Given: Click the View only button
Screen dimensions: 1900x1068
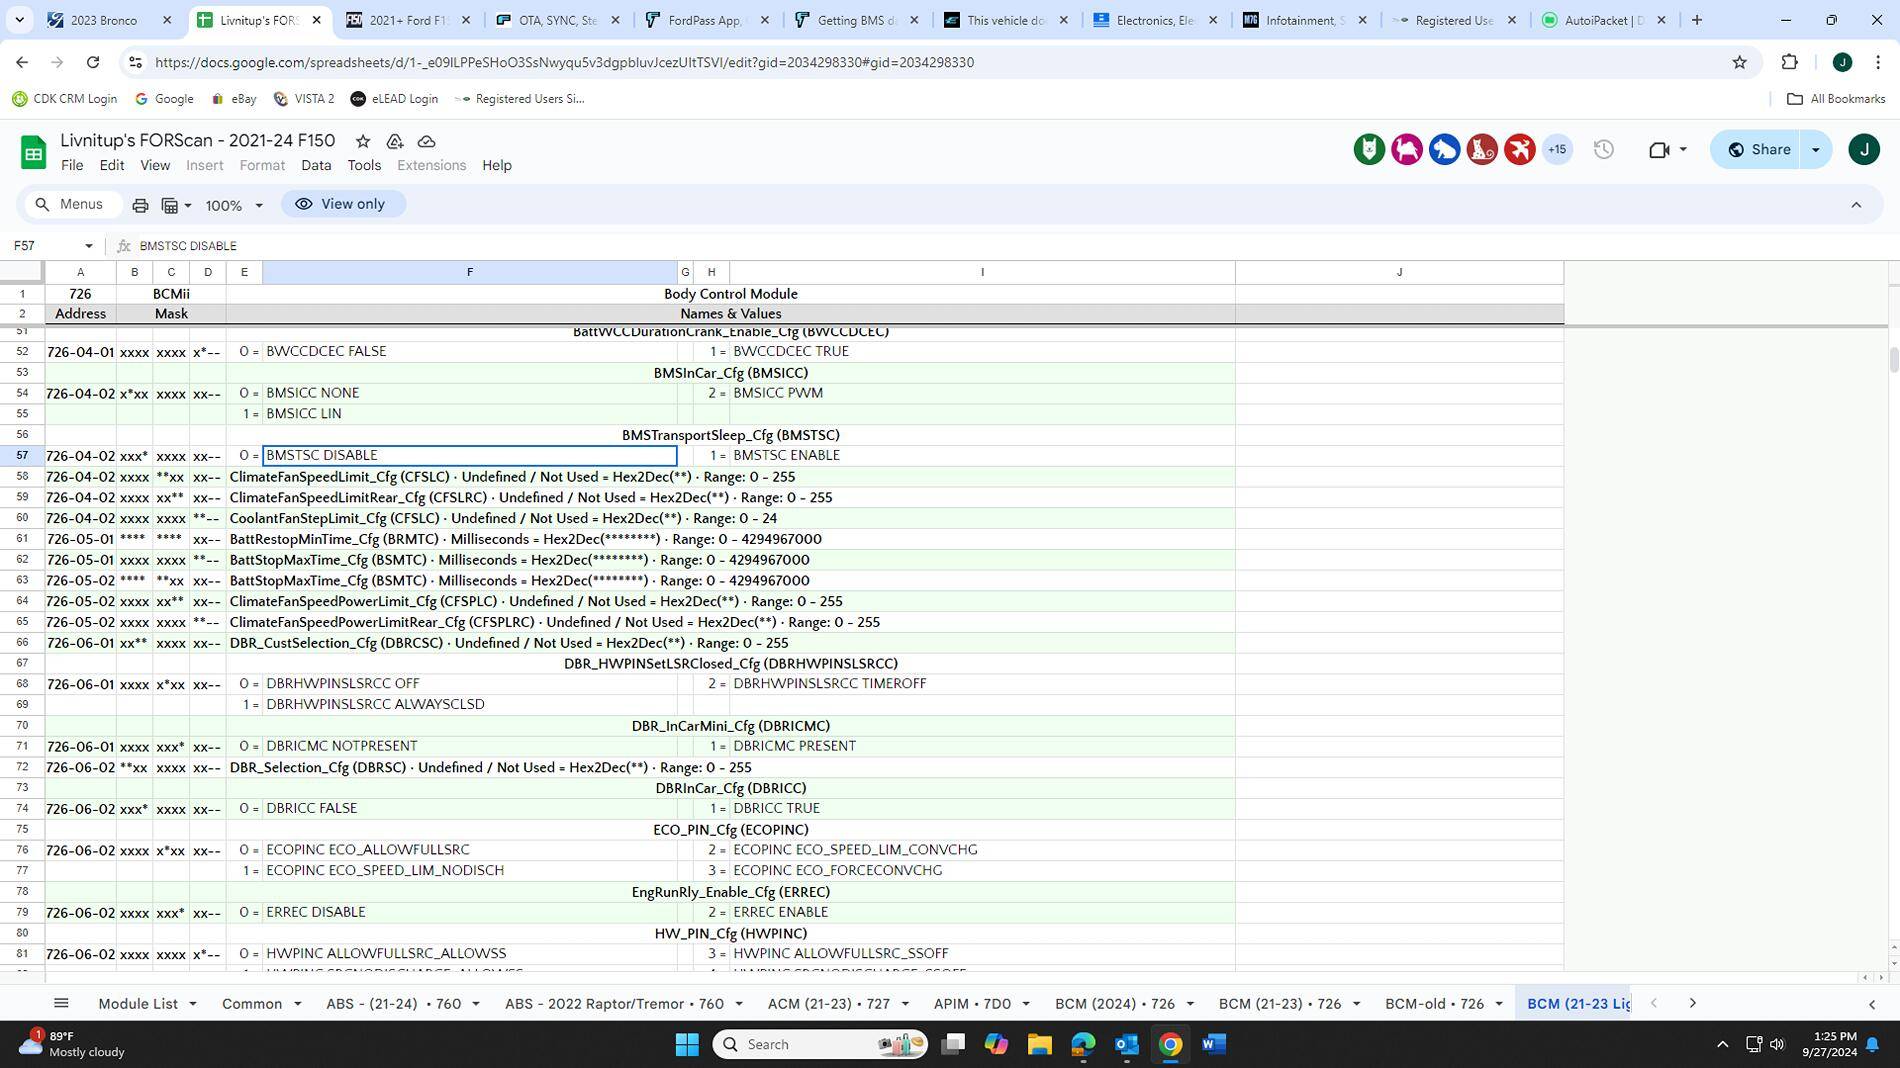Looking at the screenshot, I should coord(342,205).
